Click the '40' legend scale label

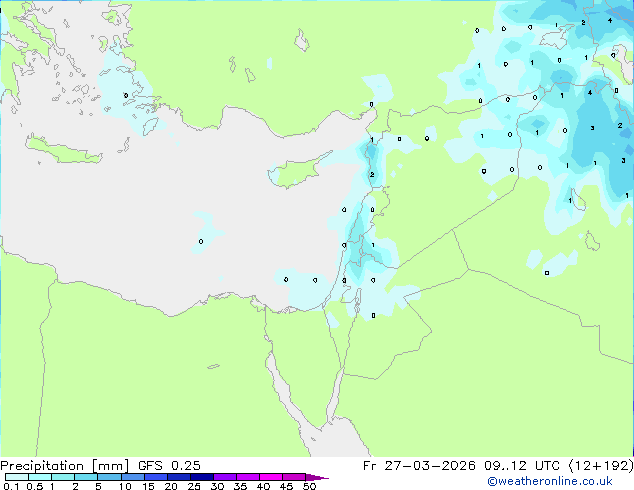pyautogui.click(x=263, y=486)
